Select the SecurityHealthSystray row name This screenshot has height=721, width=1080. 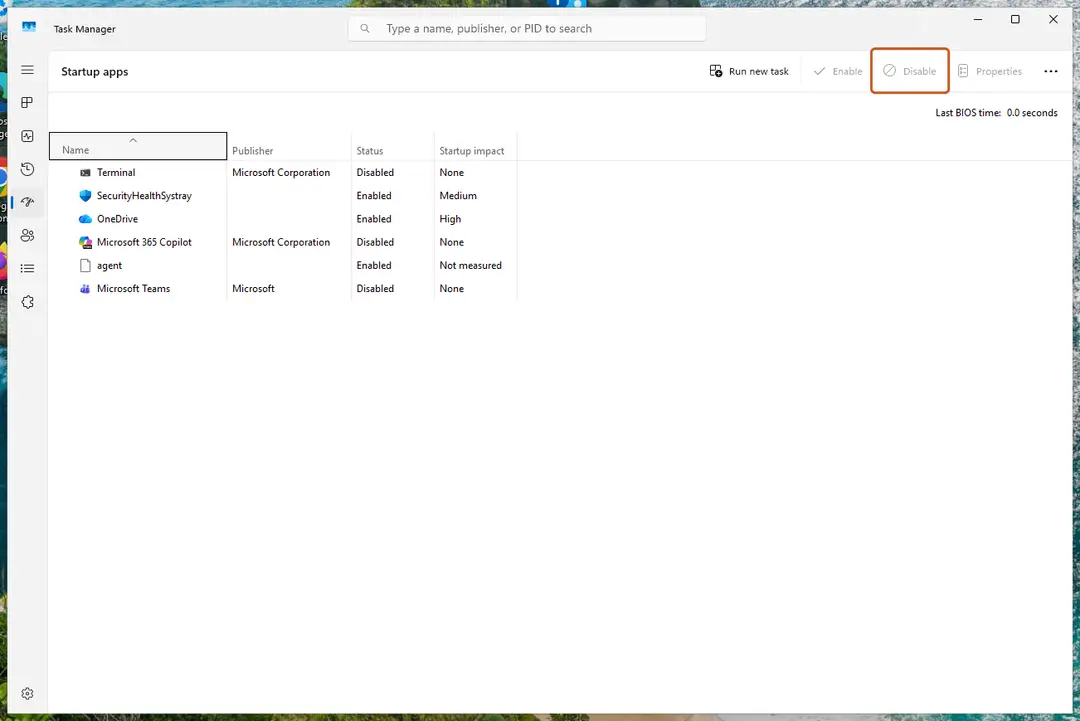point(144,196)
